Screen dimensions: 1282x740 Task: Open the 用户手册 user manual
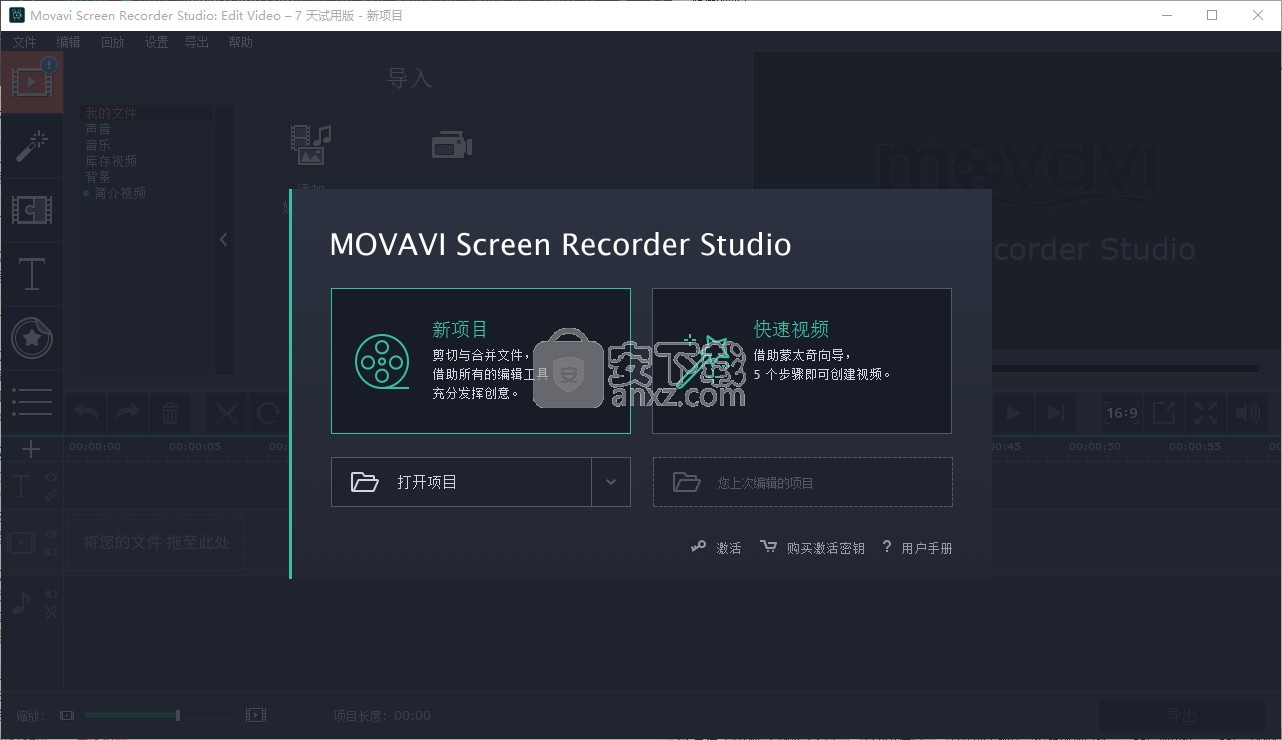(927, 548)
